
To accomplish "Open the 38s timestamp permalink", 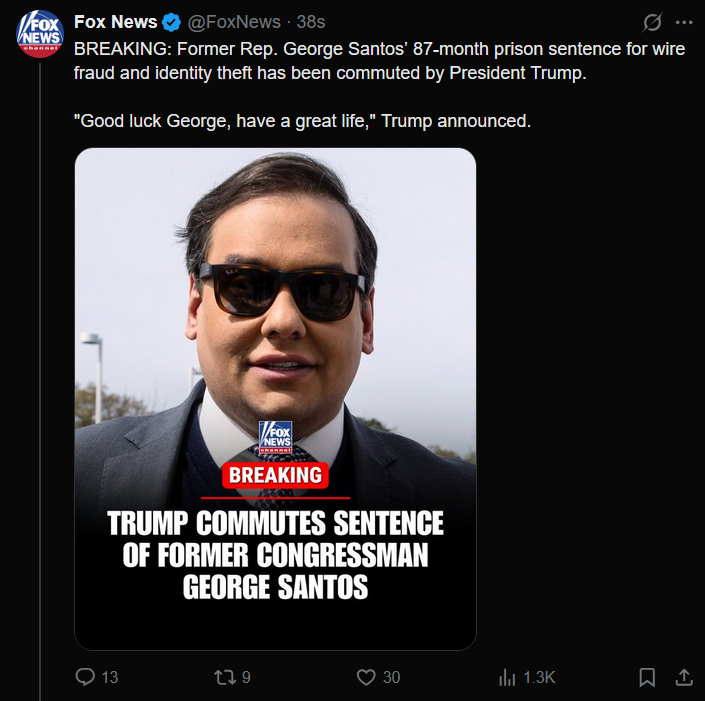I will pyautogui.click(x=311, y=22).
